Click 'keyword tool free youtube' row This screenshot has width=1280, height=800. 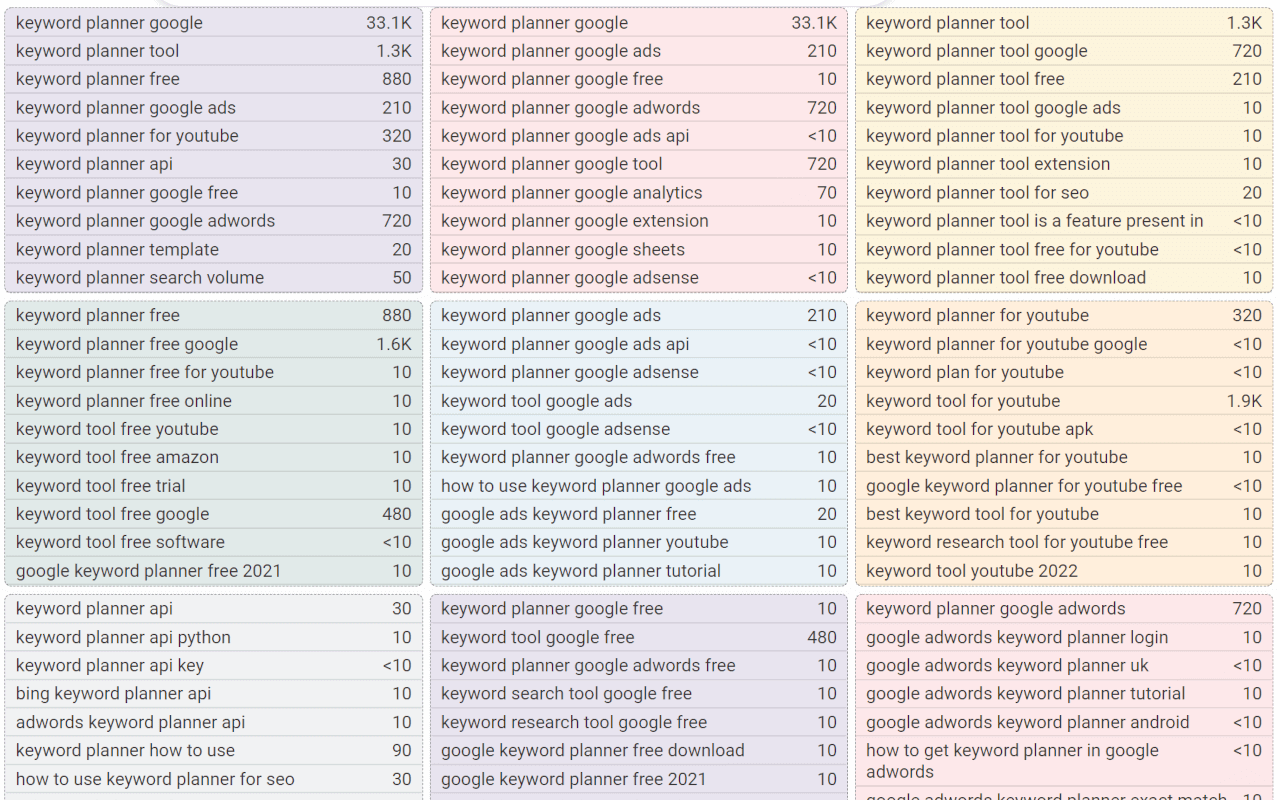point(214,429)
